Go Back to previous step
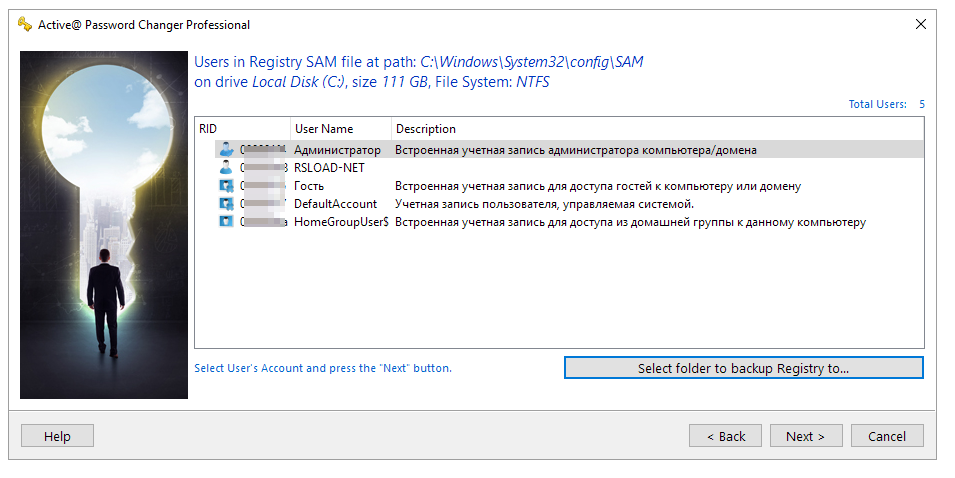 (725, 436)
